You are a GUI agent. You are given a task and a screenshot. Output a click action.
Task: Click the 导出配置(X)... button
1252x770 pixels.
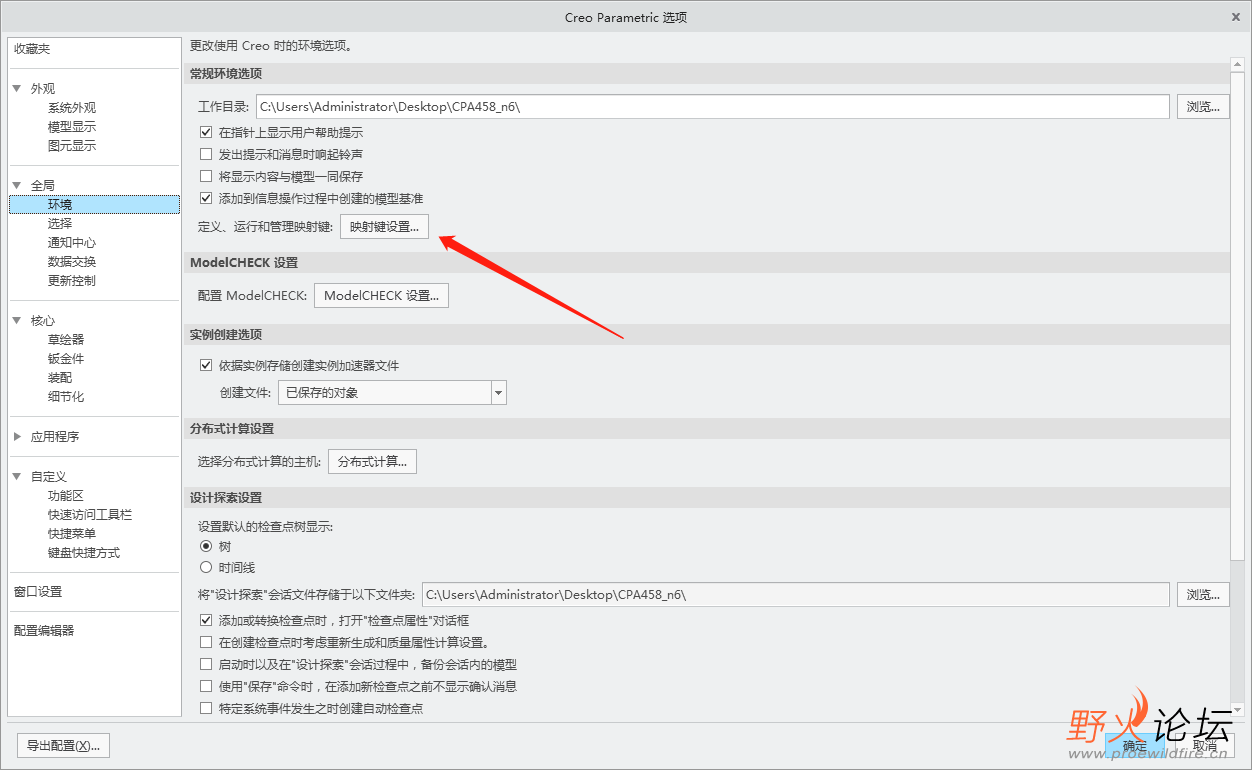64,745
